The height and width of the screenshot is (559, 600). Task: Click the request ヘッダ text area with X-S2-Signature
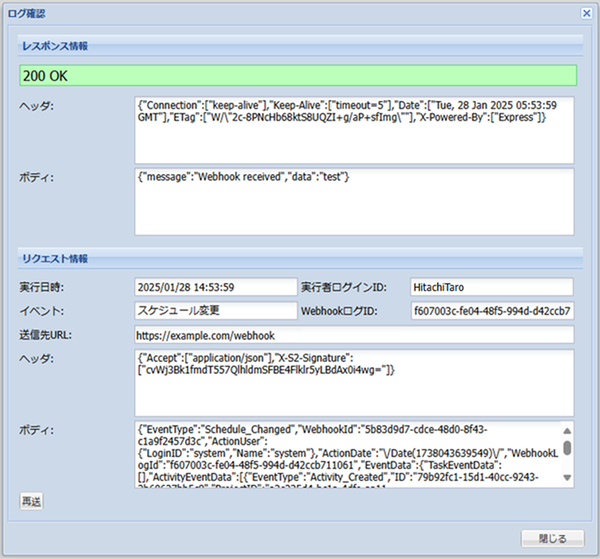[354, 381]
